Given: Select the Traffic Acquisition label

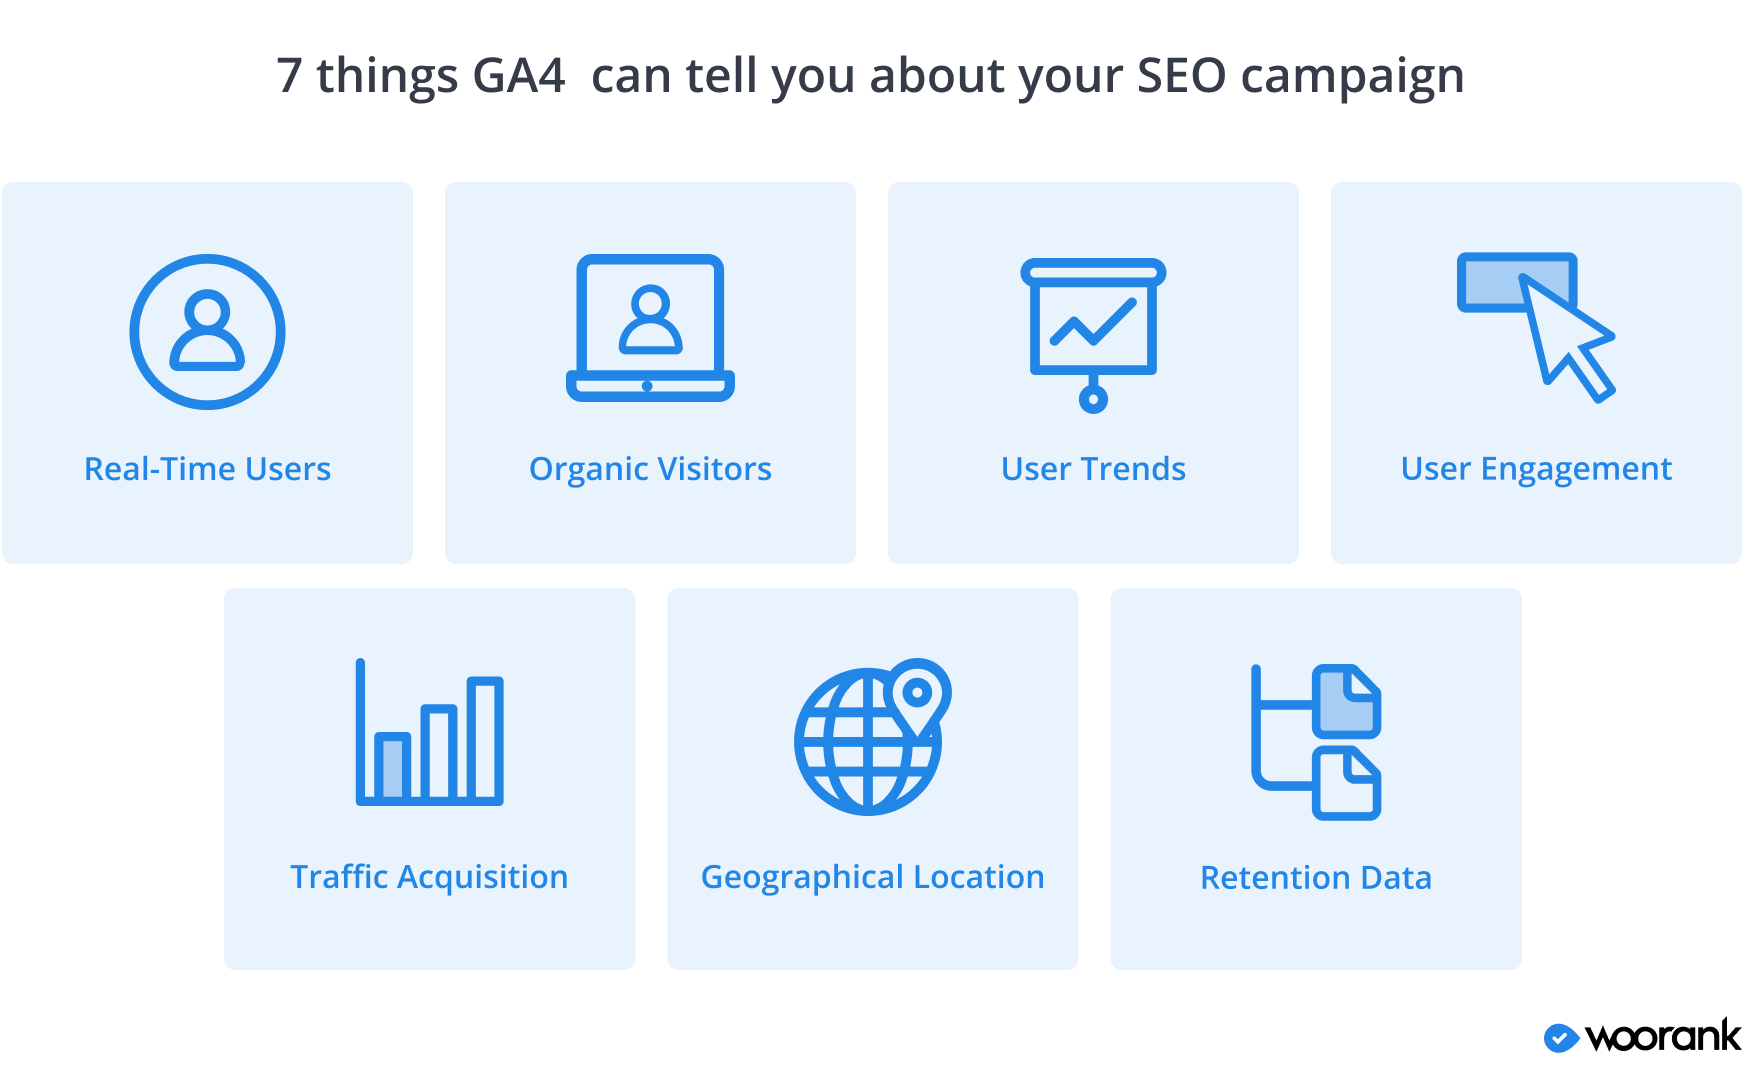Looking at the screenshot, I should (429, 877).
